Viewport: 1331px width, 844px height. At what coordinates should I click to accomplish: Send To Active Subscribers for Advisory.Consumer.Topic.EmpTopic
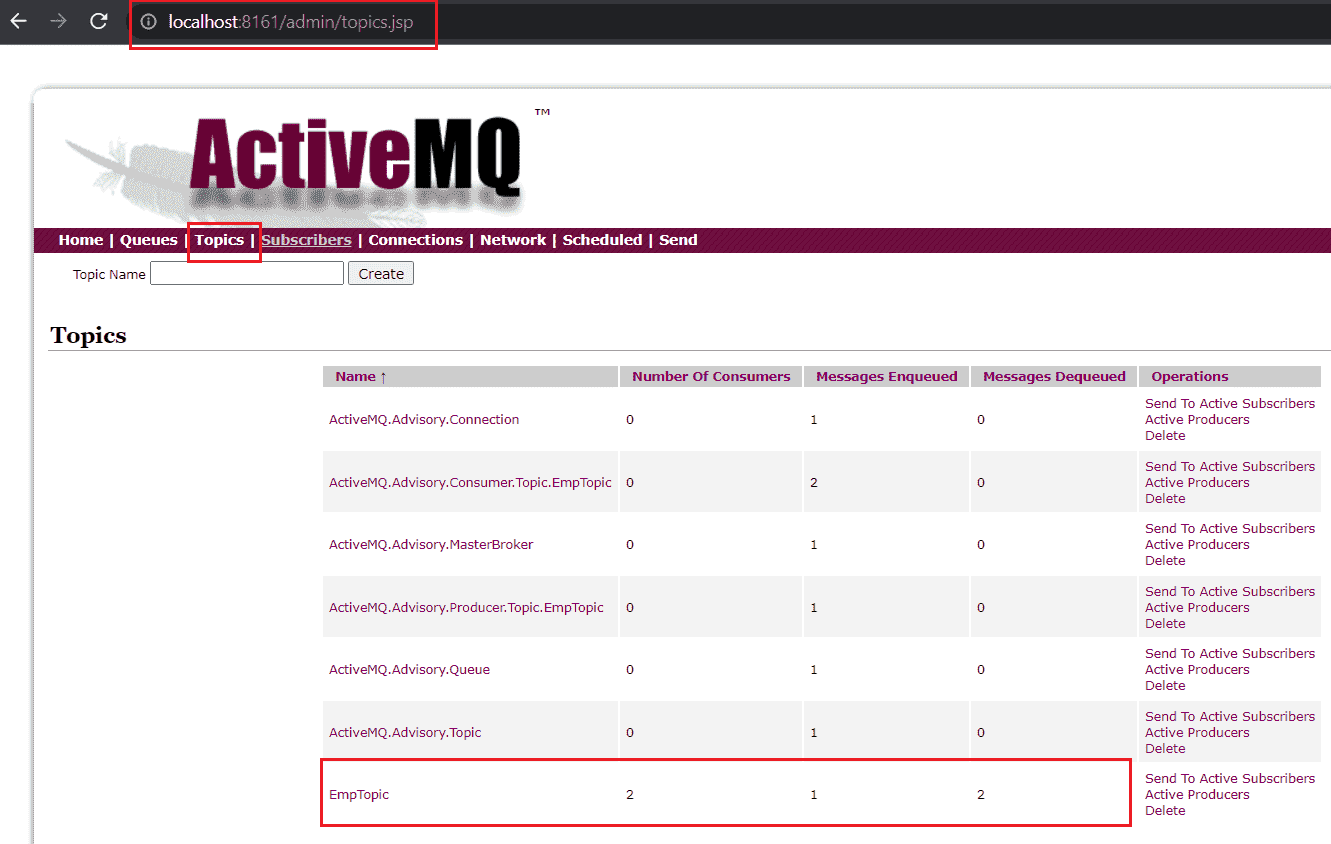click(1230, 467)
